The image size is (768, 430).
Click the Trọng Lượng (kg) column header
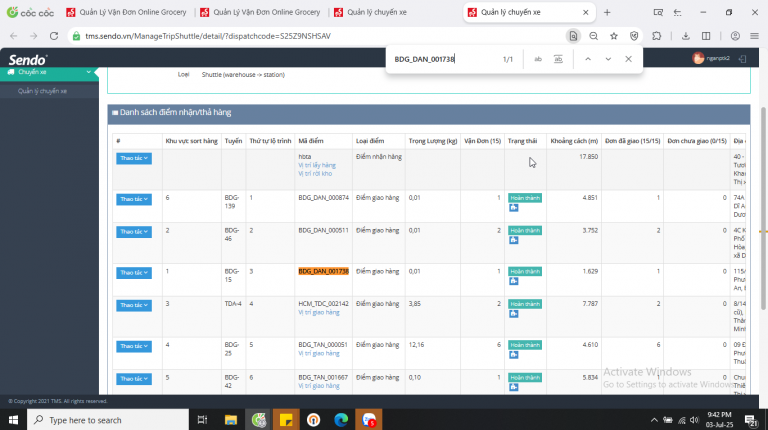[x=432, y=141]
